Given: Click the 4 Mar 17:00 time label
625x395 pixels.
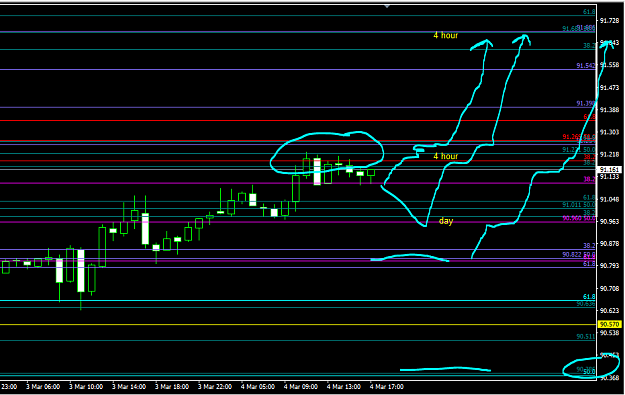Looking at the screenshot, I should pyautogui.click(x=387, y=387).
